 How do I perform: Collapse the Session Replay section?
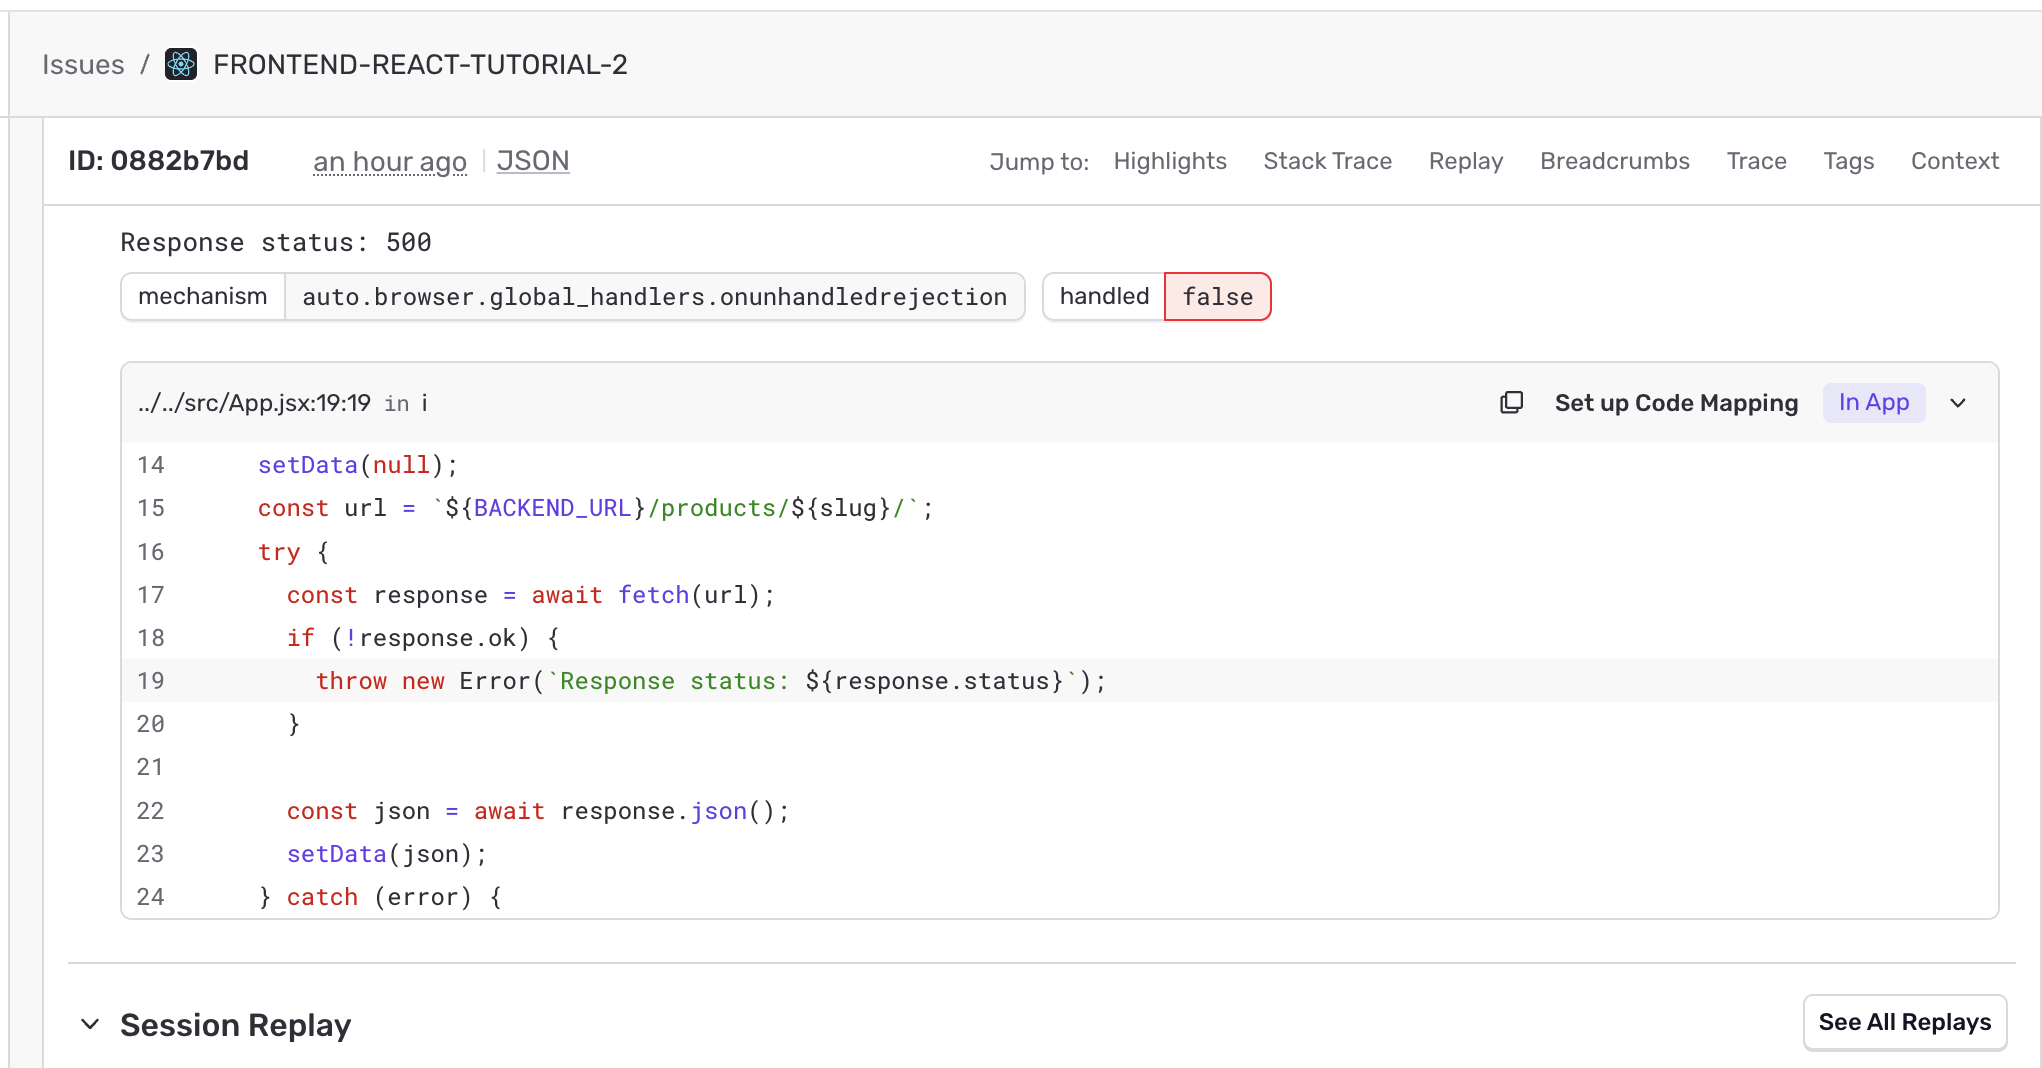pos(90,1024)
